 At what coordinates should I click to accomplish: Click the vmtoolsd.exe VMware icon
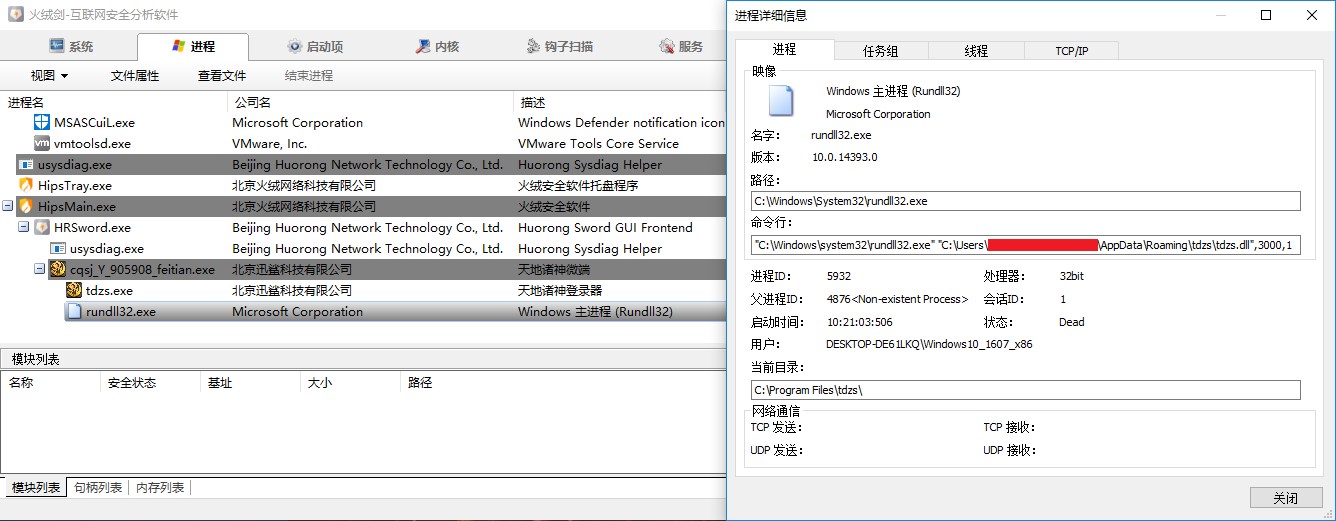coord(42,144)
